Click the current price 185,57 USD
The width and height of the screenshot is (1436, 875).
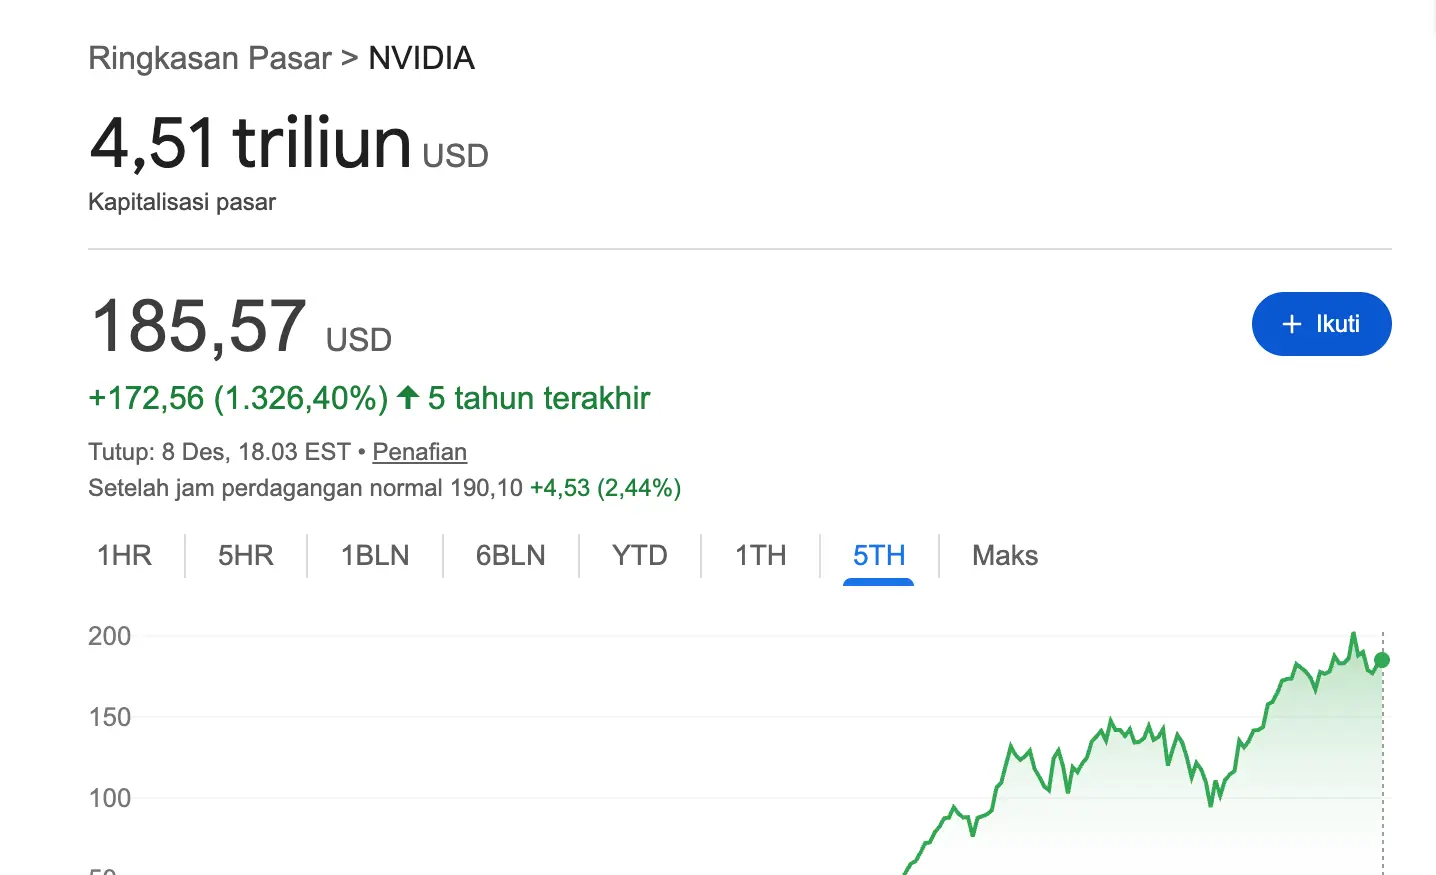coord(198,324)
